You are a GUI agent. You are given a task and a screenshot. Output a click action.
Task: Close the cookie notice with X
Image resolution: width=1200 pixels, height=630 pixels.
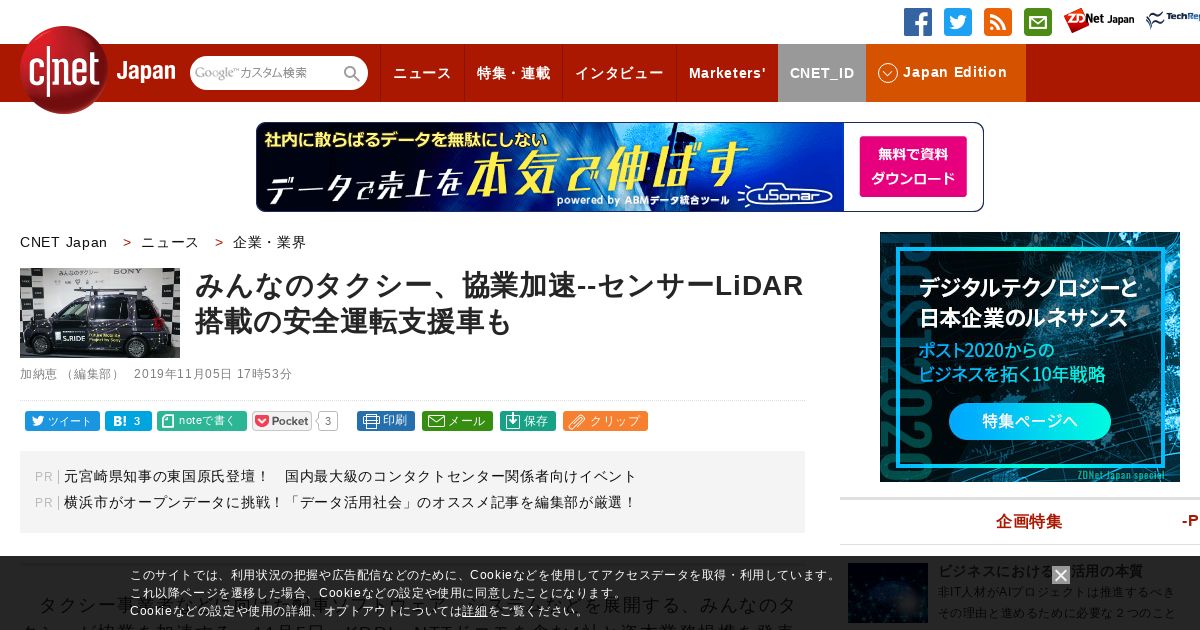click(x=1061, y=575)
